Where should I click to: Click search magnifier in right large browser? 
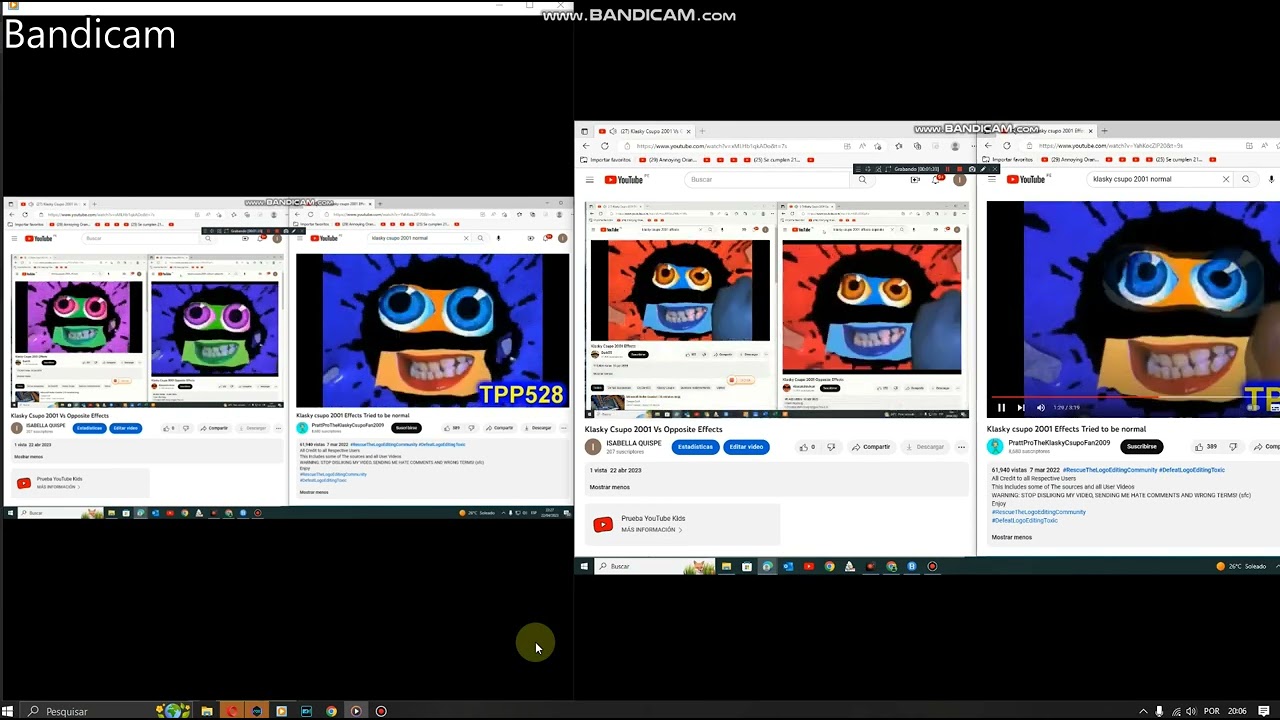[x=1246, y=180]
